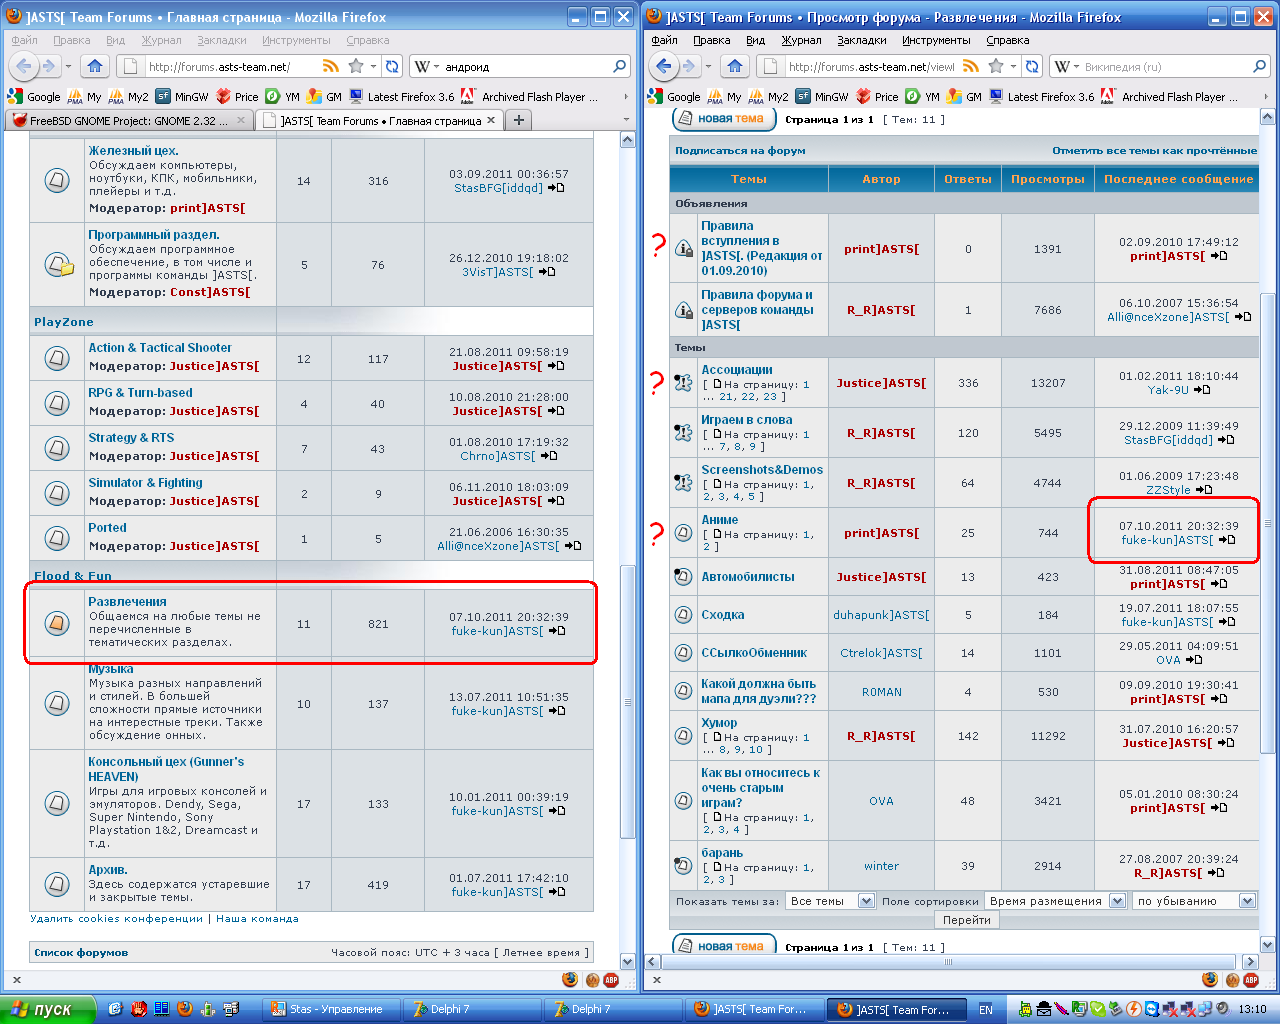The image size is (1280, 1024).
Task: Click bookmark star in left window's address bar
Action: tap(356, 66)
